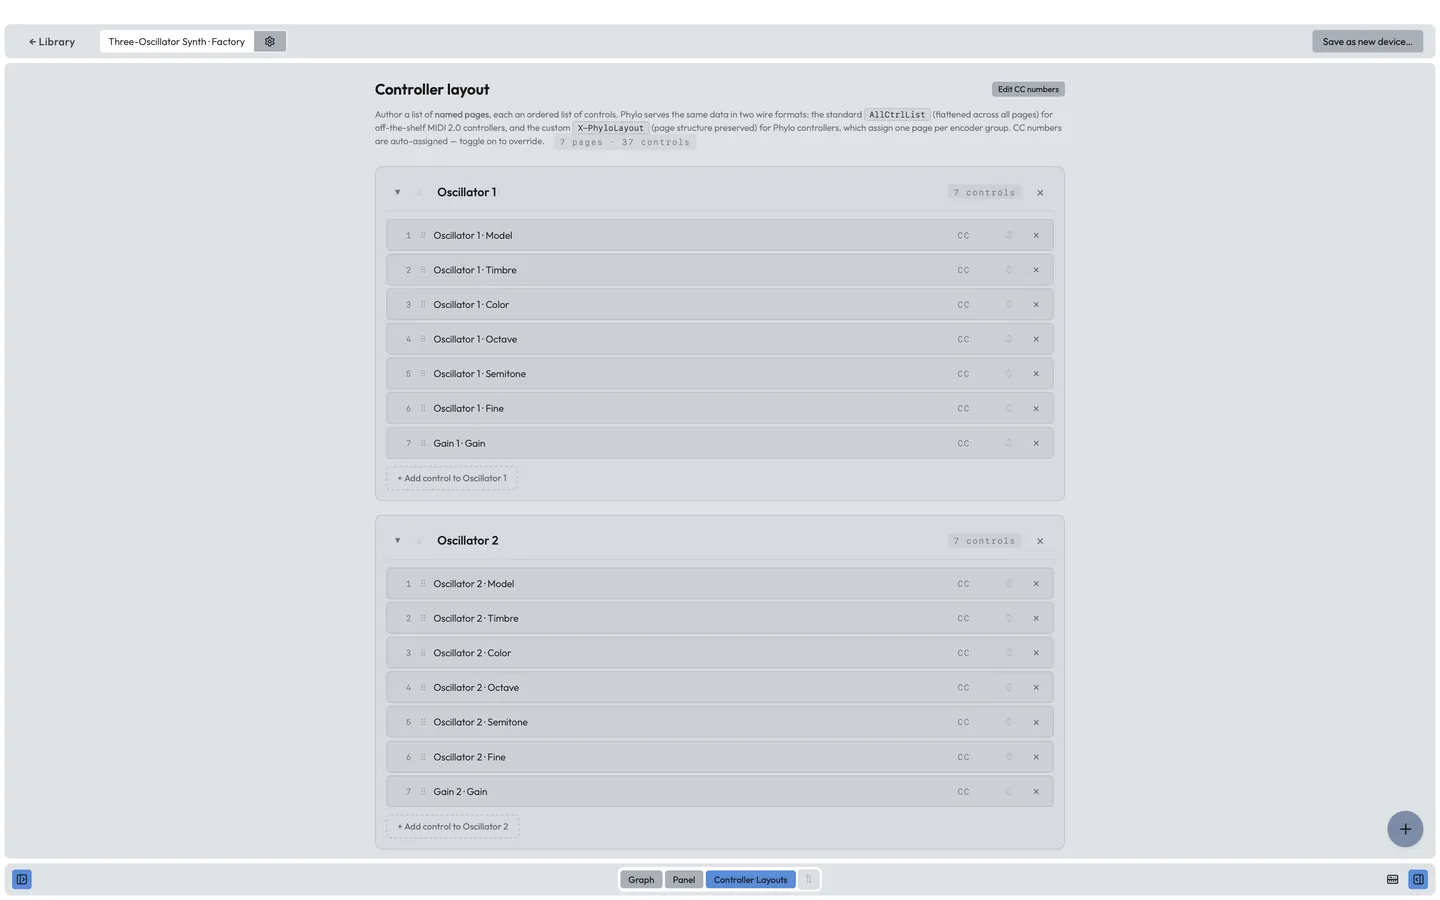Image resolution: width=1440 pixels, height=900 pixels.
Task: Collapse the Oscillator 1 page
Action: pos(397,192)
